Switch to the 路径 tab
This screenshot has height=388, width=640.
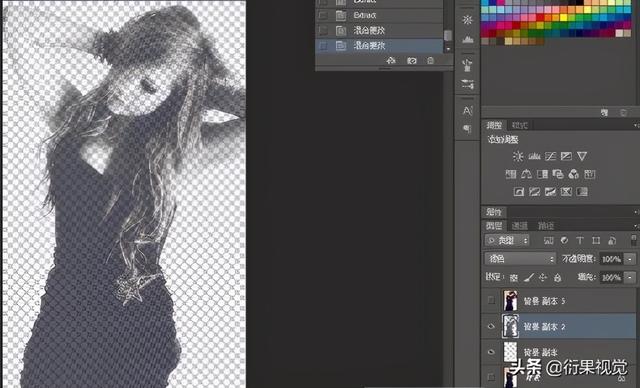pos(546,226)
